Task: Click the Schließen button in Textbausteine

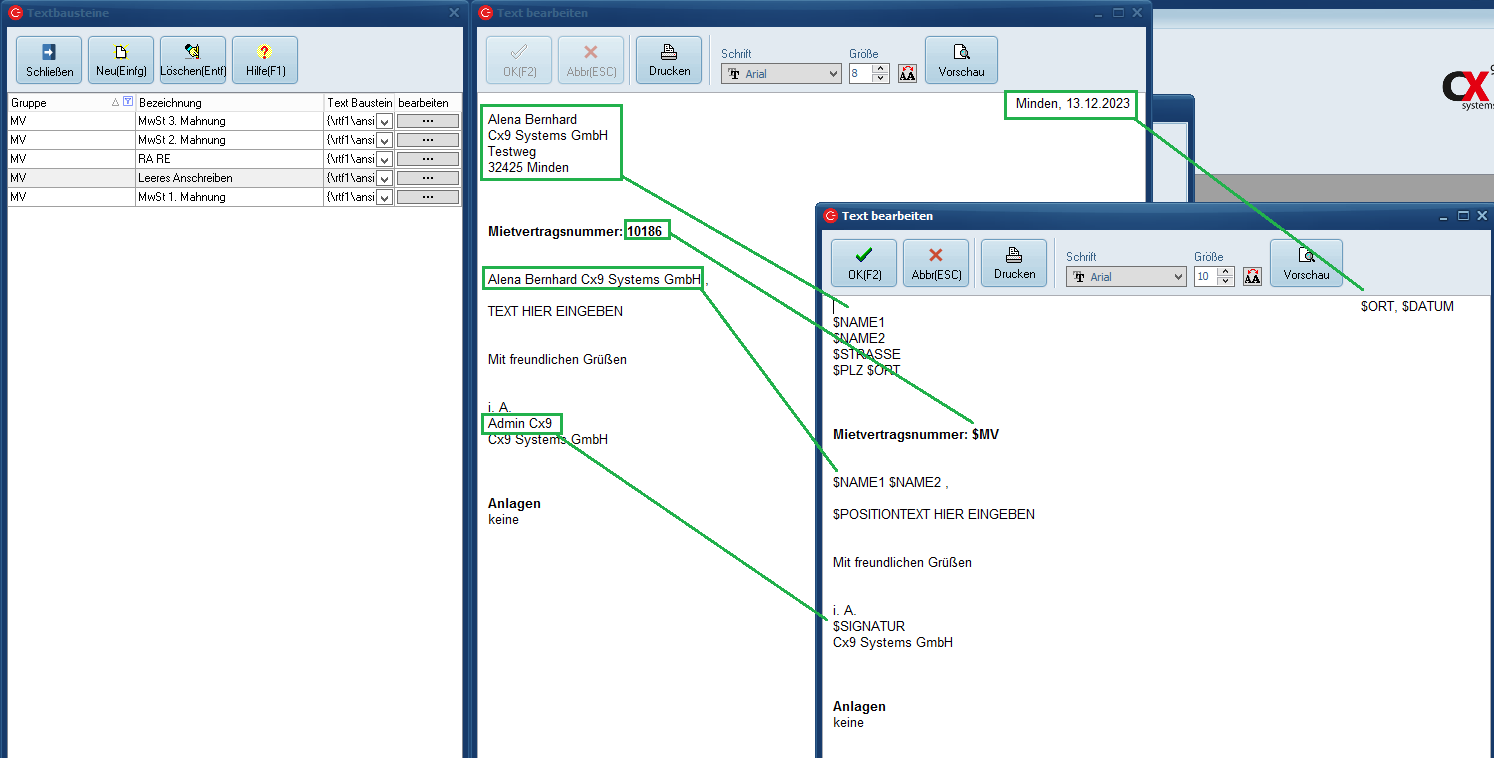Action: pos(49,60)
